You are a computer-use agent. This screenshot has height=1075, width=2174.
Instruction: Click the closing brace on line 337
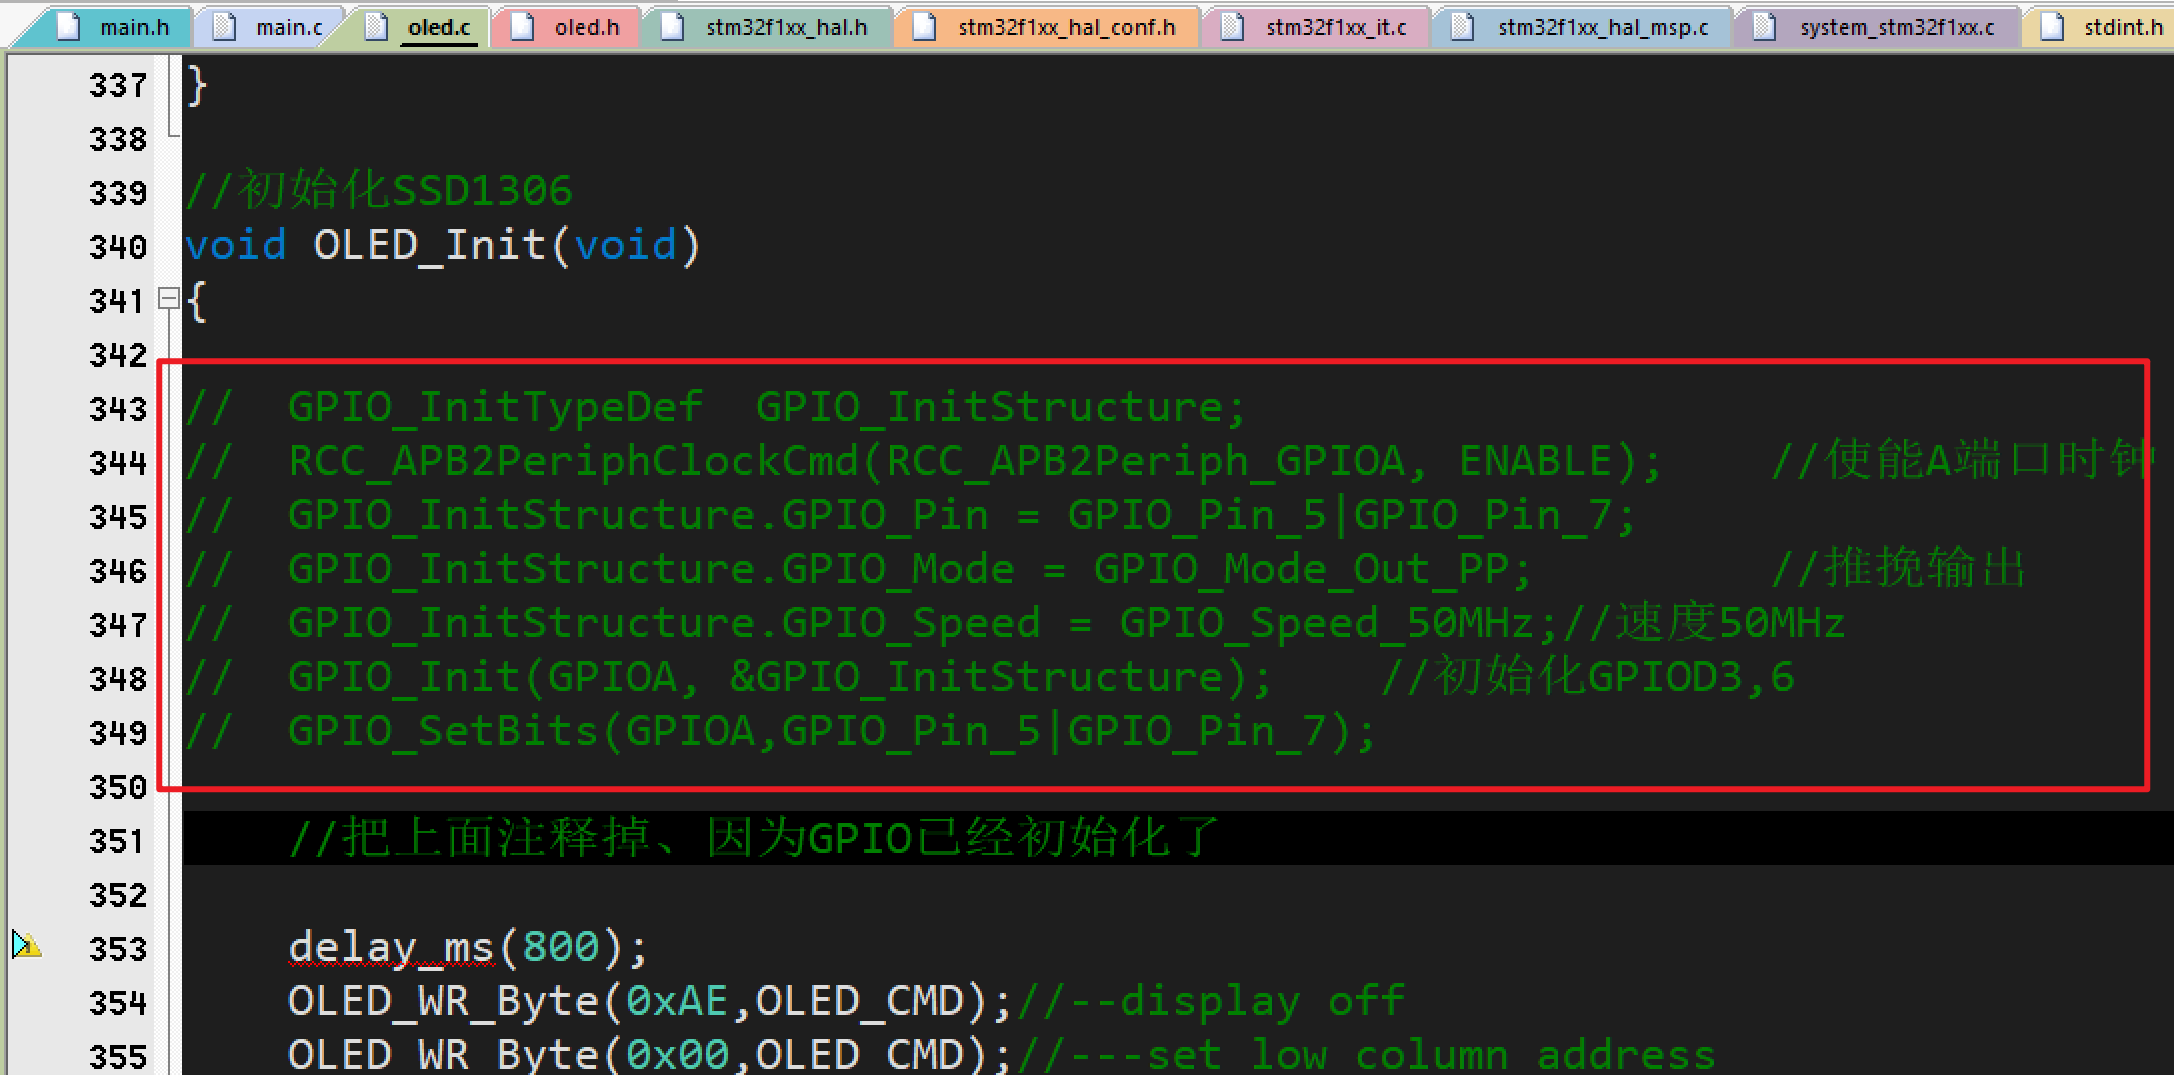click(197, 85)
